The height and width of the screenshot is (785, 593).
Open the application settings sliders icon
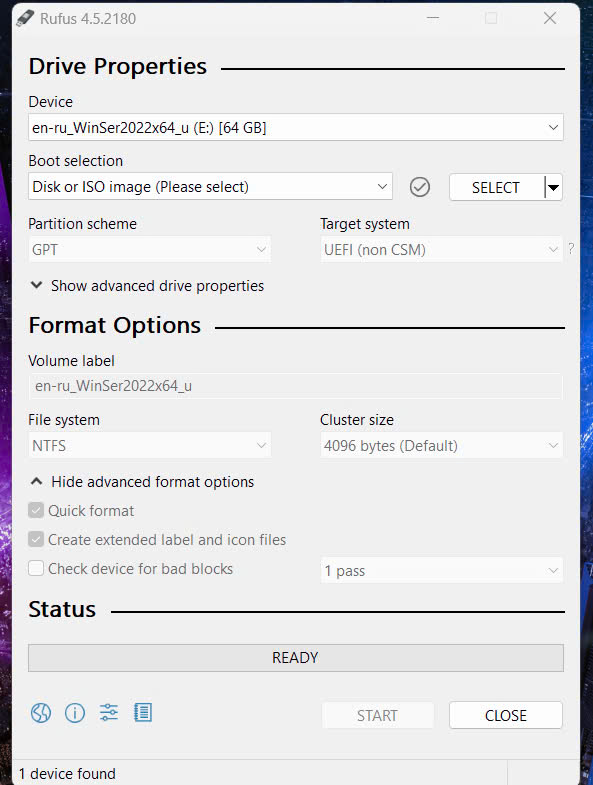[109, 712]
